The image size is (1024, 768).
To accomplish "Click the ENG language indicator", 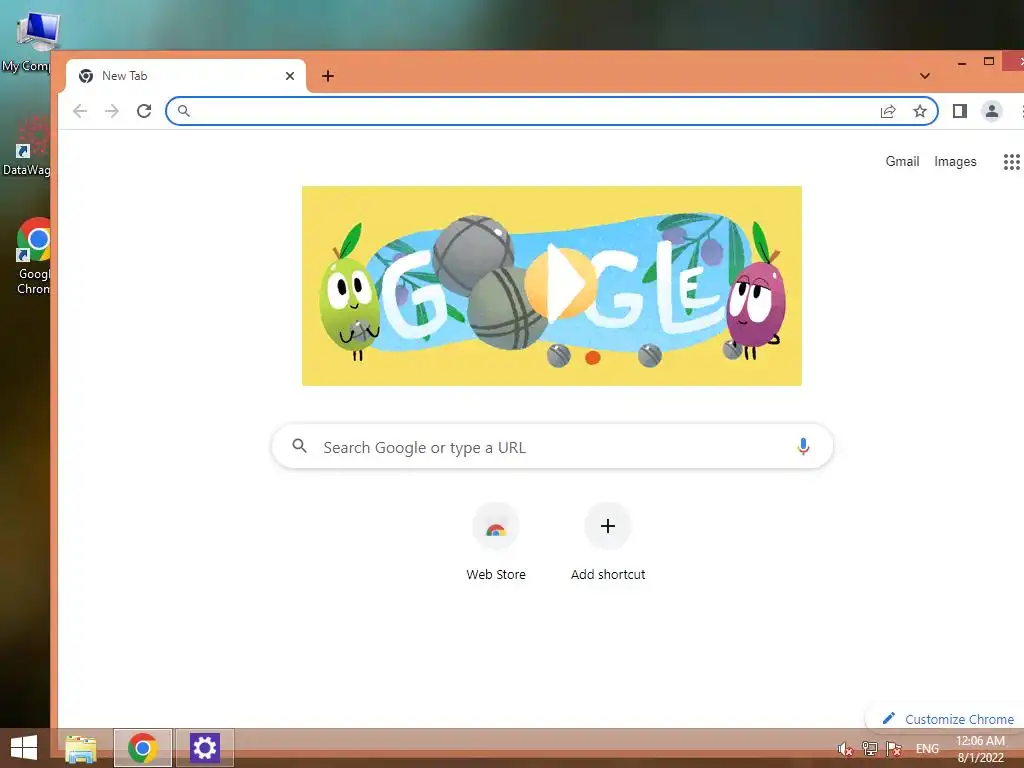I will pyautogui.click(x=927, y=748).
